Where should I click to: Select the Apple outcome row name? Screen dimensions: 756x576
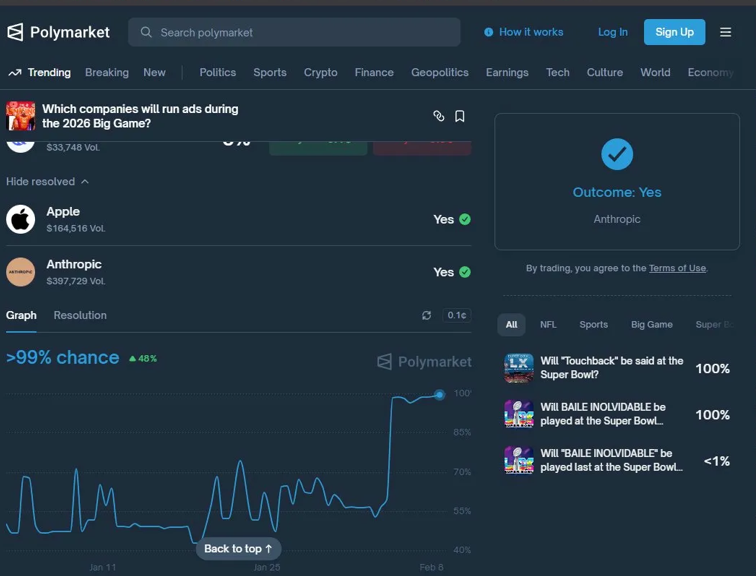click(x=63, y=212)
